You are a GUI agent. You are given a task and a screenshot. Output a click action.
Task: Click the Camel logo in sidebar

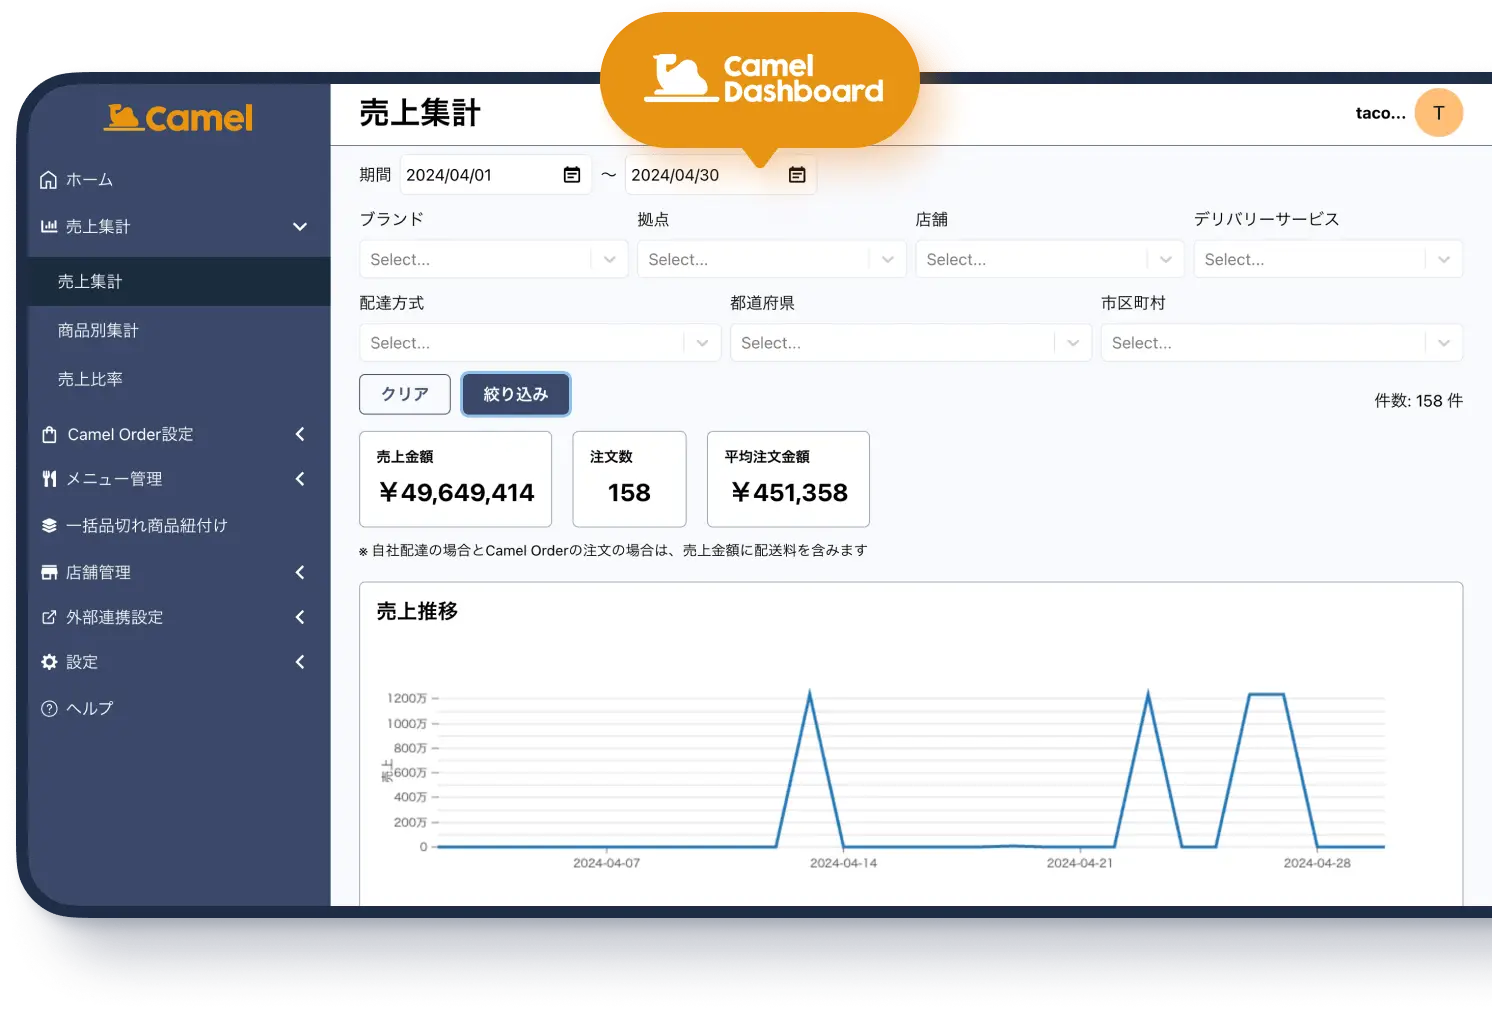click(179, 117)
